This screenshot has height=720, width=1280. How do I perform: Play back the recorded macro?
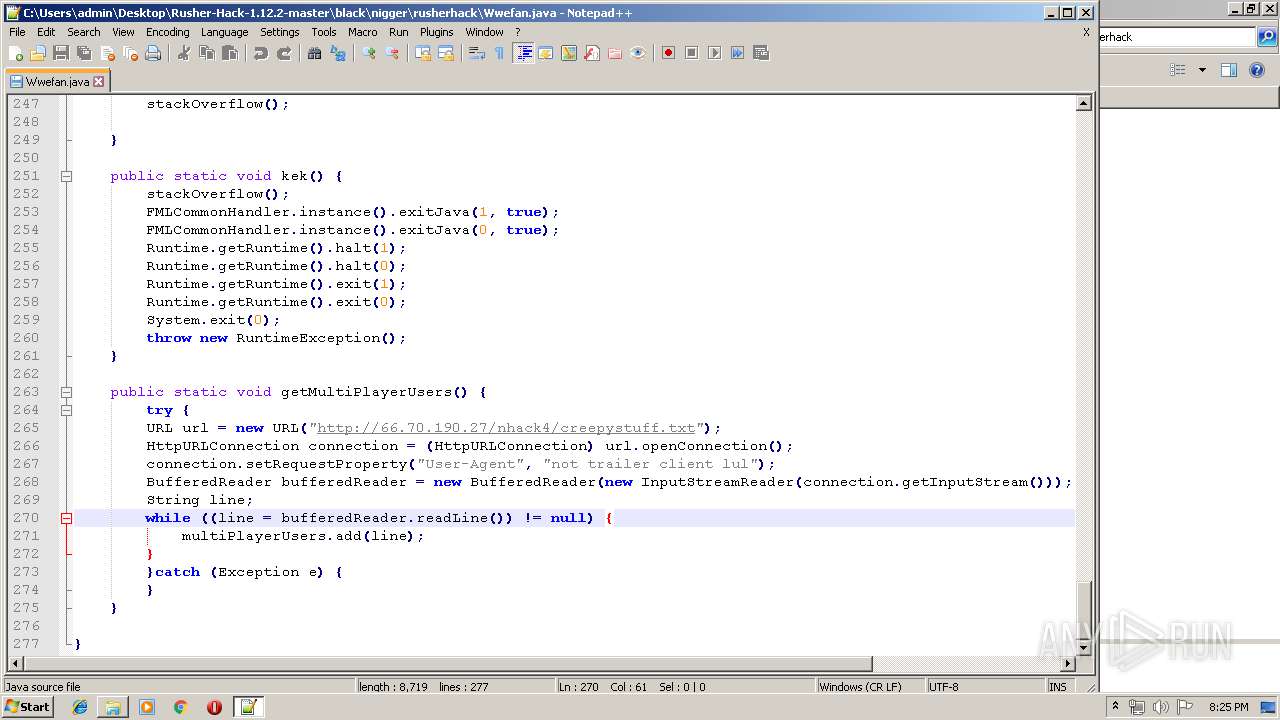714,53
